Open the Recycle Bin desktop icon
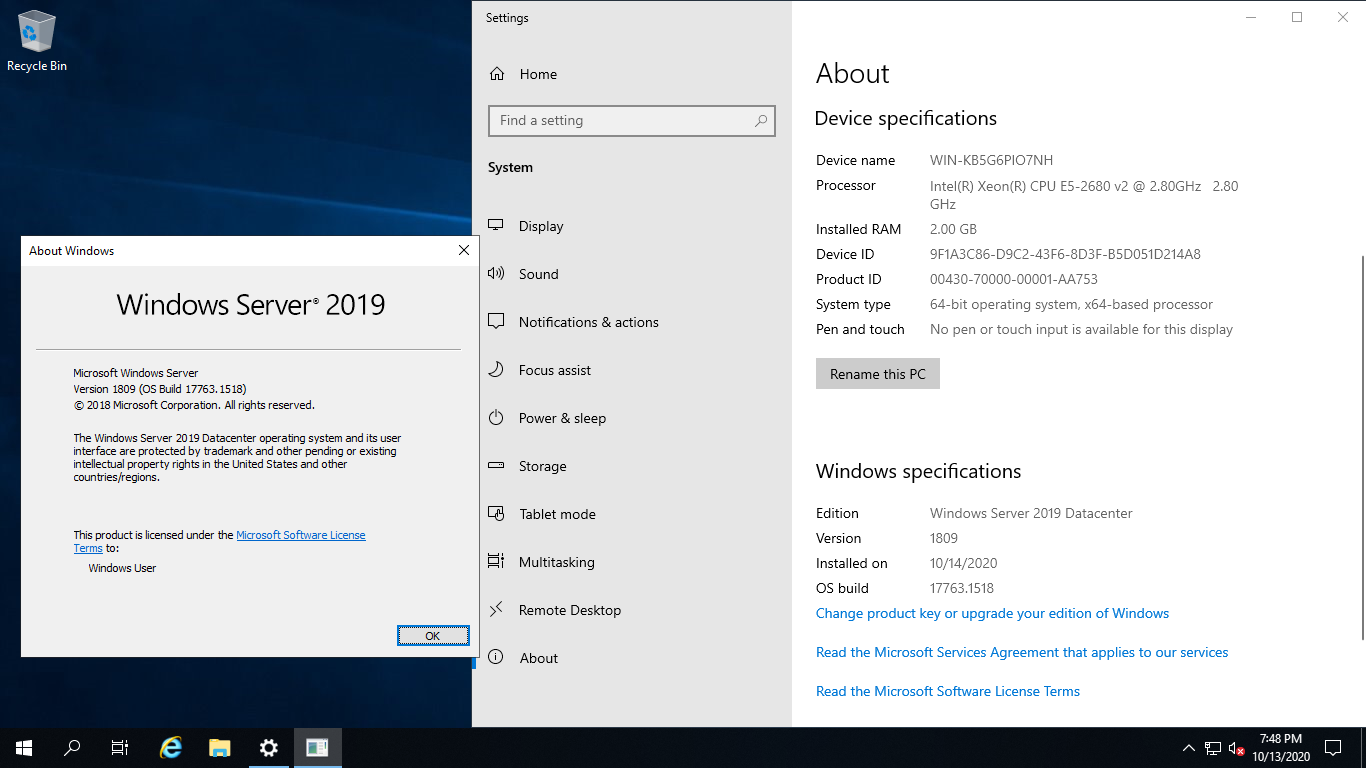 tap(37, 42)
